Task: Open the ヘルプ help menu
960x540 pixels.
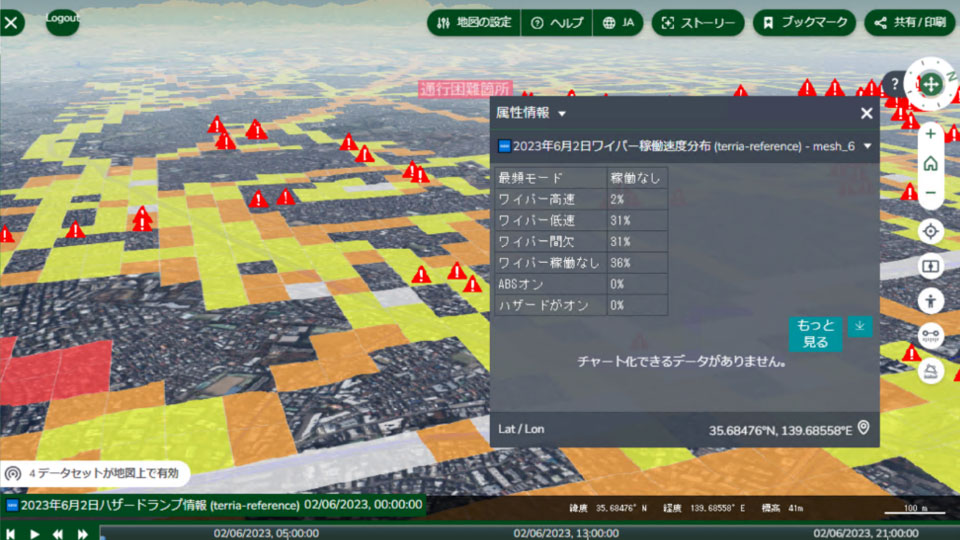Action: pos(557,23)
